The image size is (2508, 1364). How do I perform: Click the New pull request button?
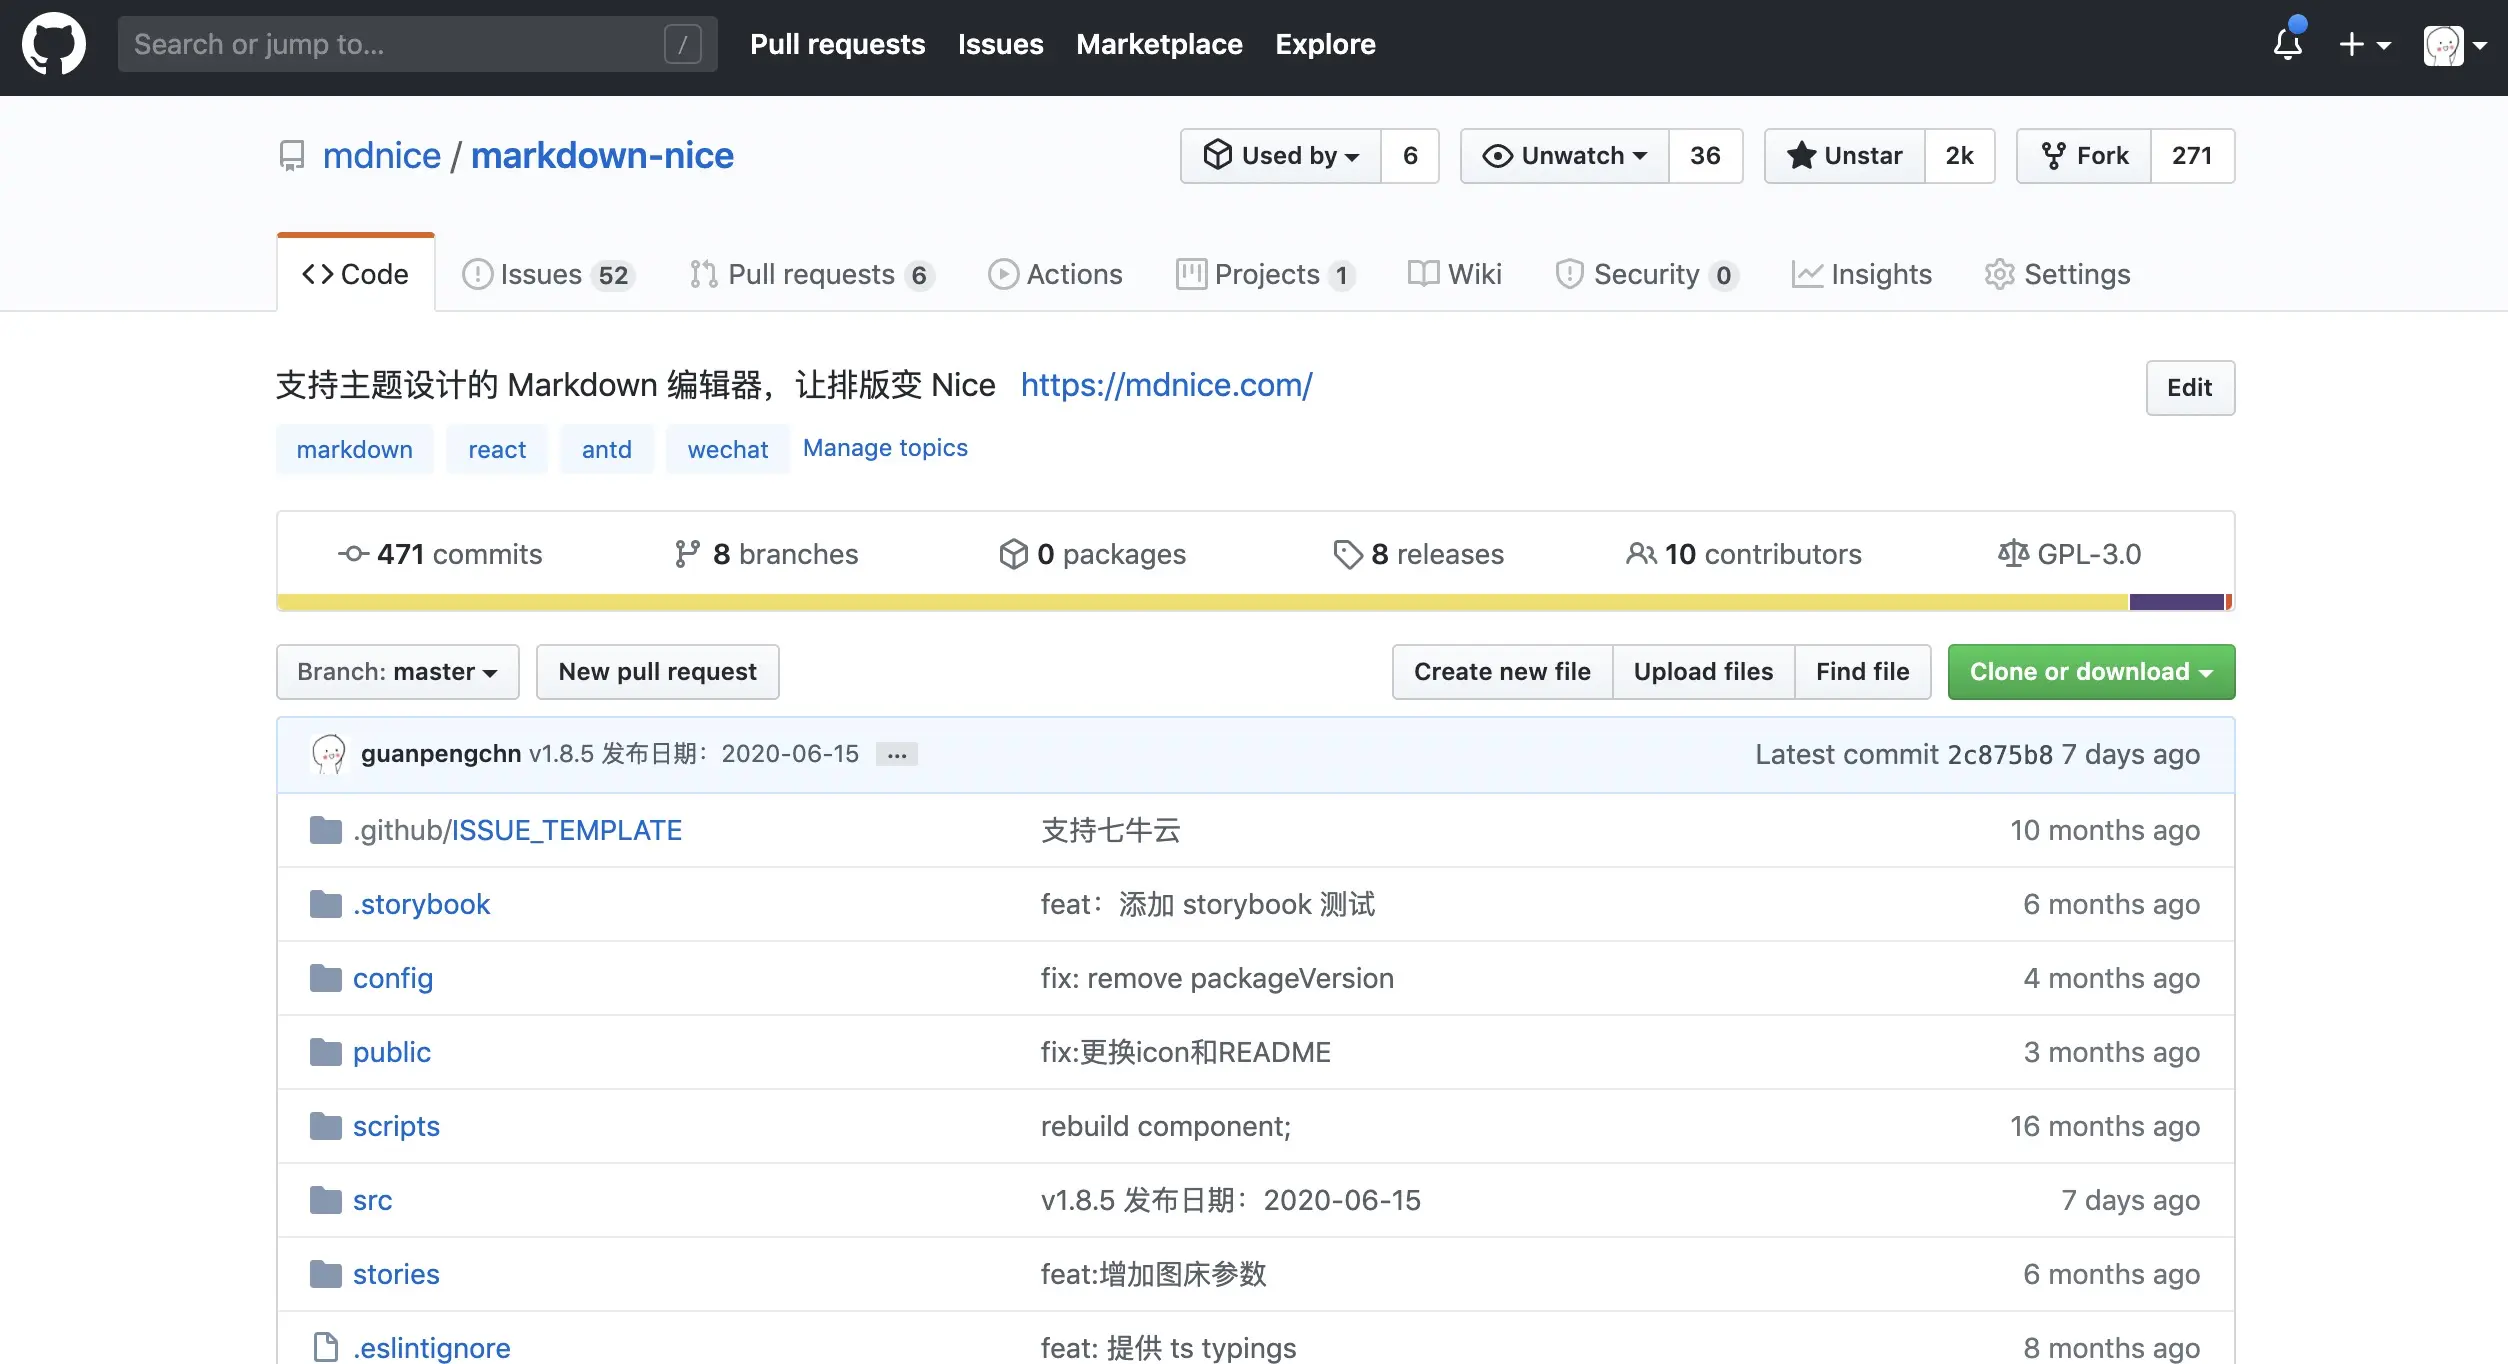657,672
